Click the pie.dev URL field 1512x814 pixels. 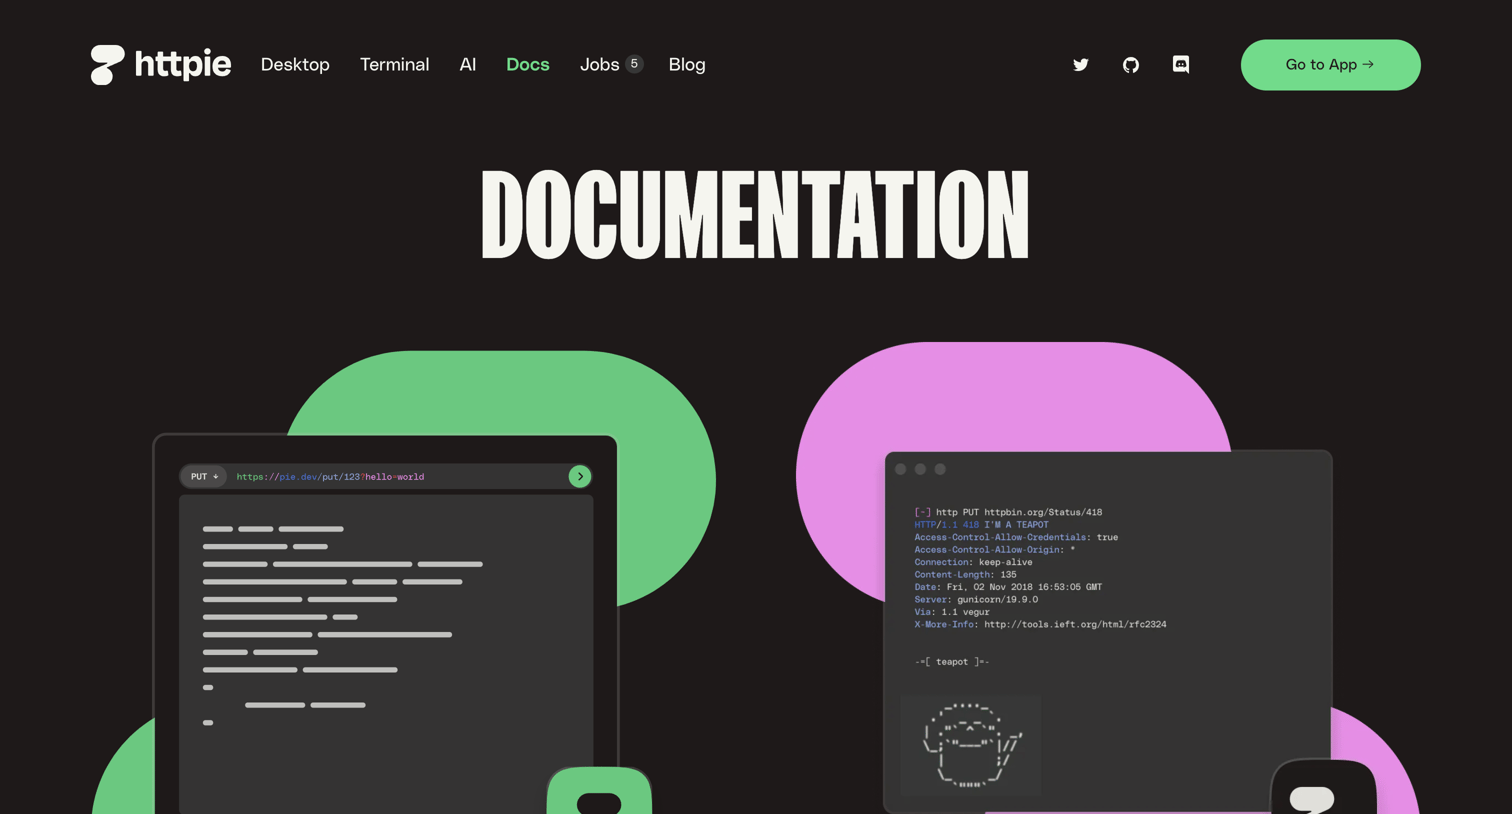coord(386,477)
